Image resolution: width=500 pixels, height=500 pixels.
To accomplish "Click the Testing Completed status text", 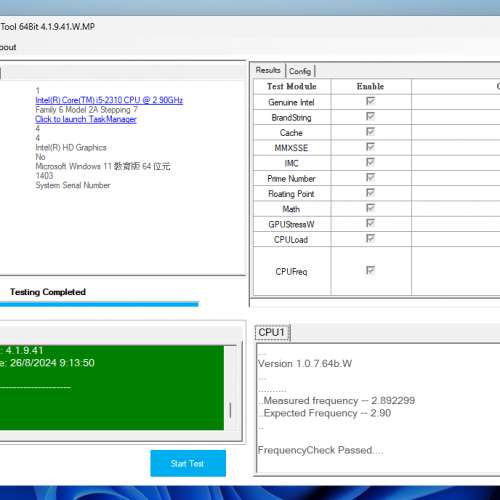I will point(48,292).
